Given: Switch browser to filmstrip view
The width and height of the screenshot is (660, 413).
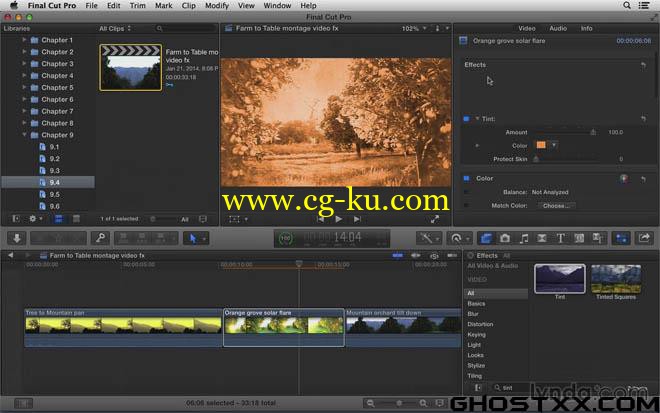Looking at the screenshot, I should [x=59, y=219].
